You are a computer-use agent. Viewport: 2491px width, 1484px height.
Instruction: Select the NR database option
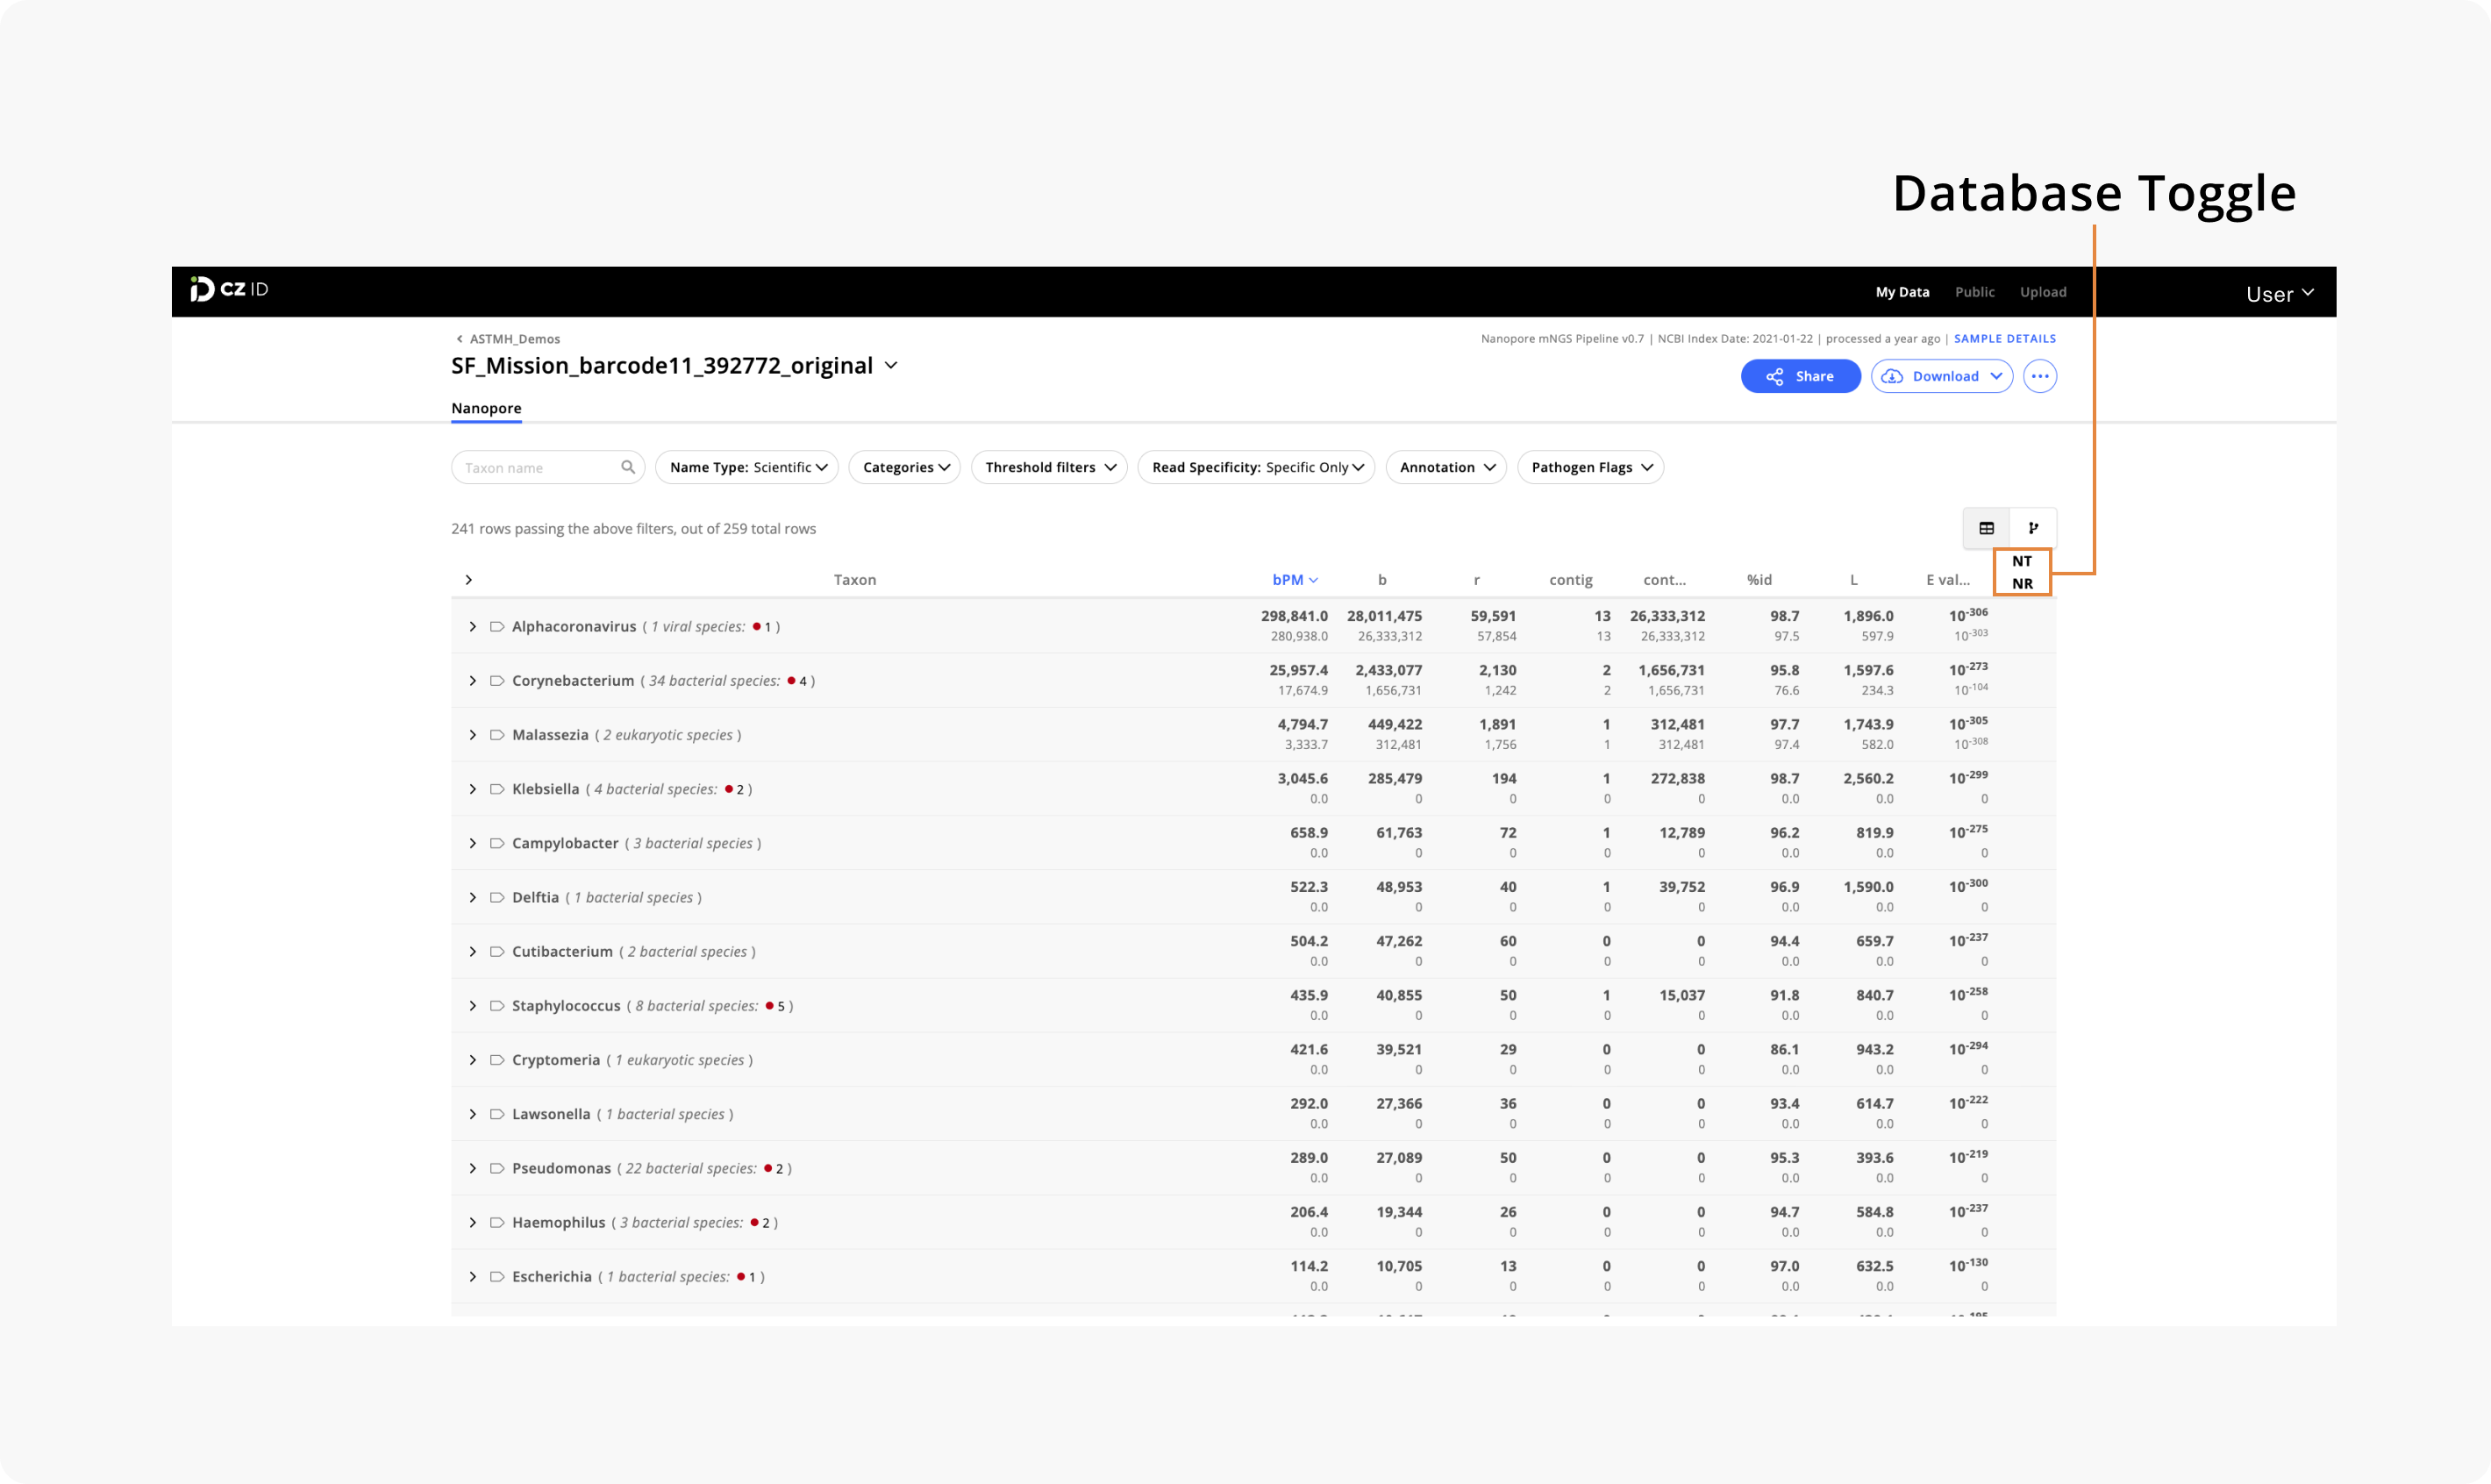coord(2021,584)
